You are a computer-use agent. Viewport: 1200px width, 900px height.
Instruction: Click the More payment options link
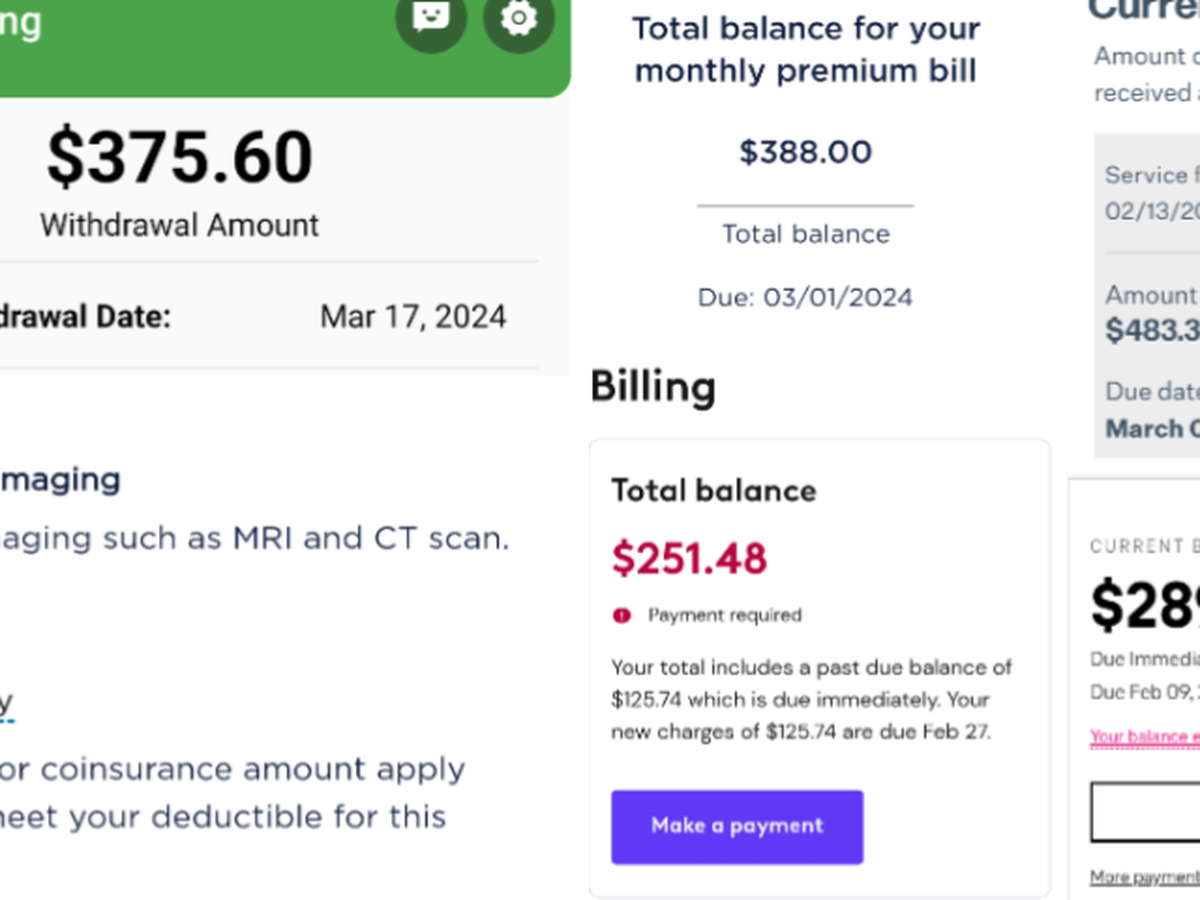tap(1144, 877)
